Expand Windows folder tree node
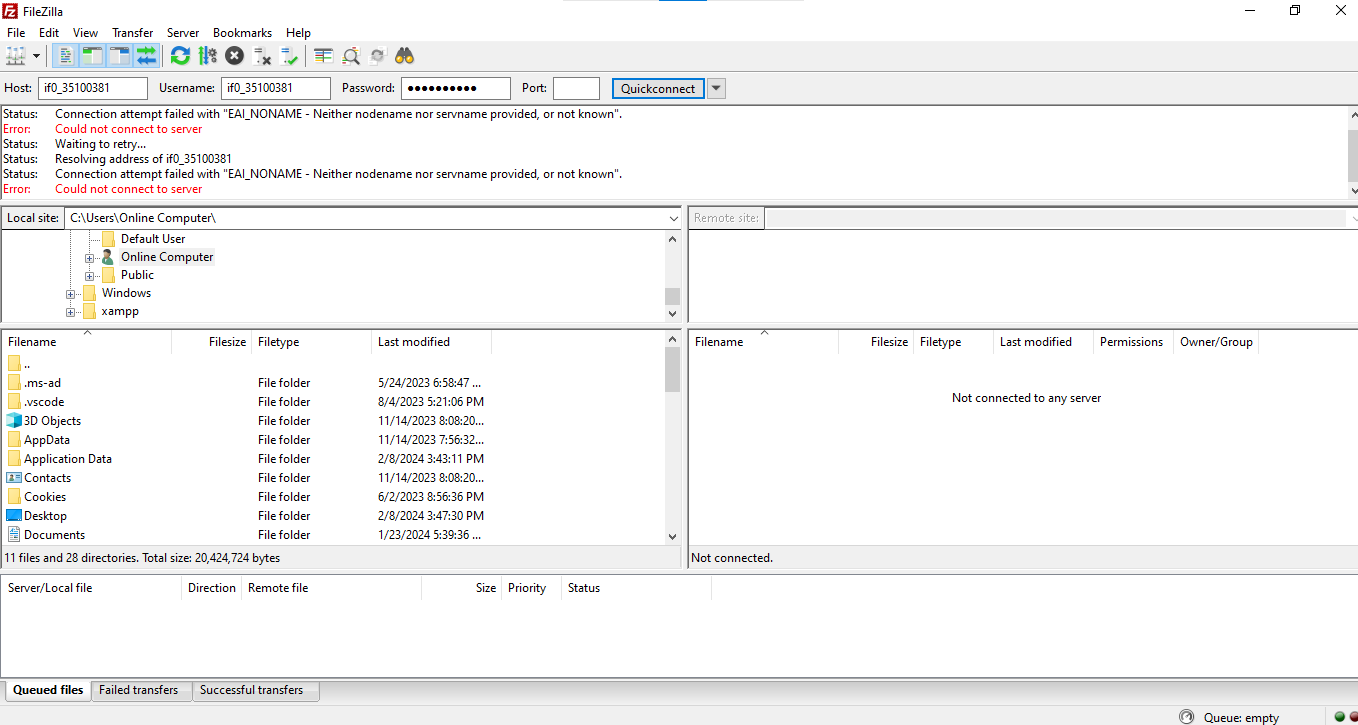1358x725 pixels. click(70, 294)
